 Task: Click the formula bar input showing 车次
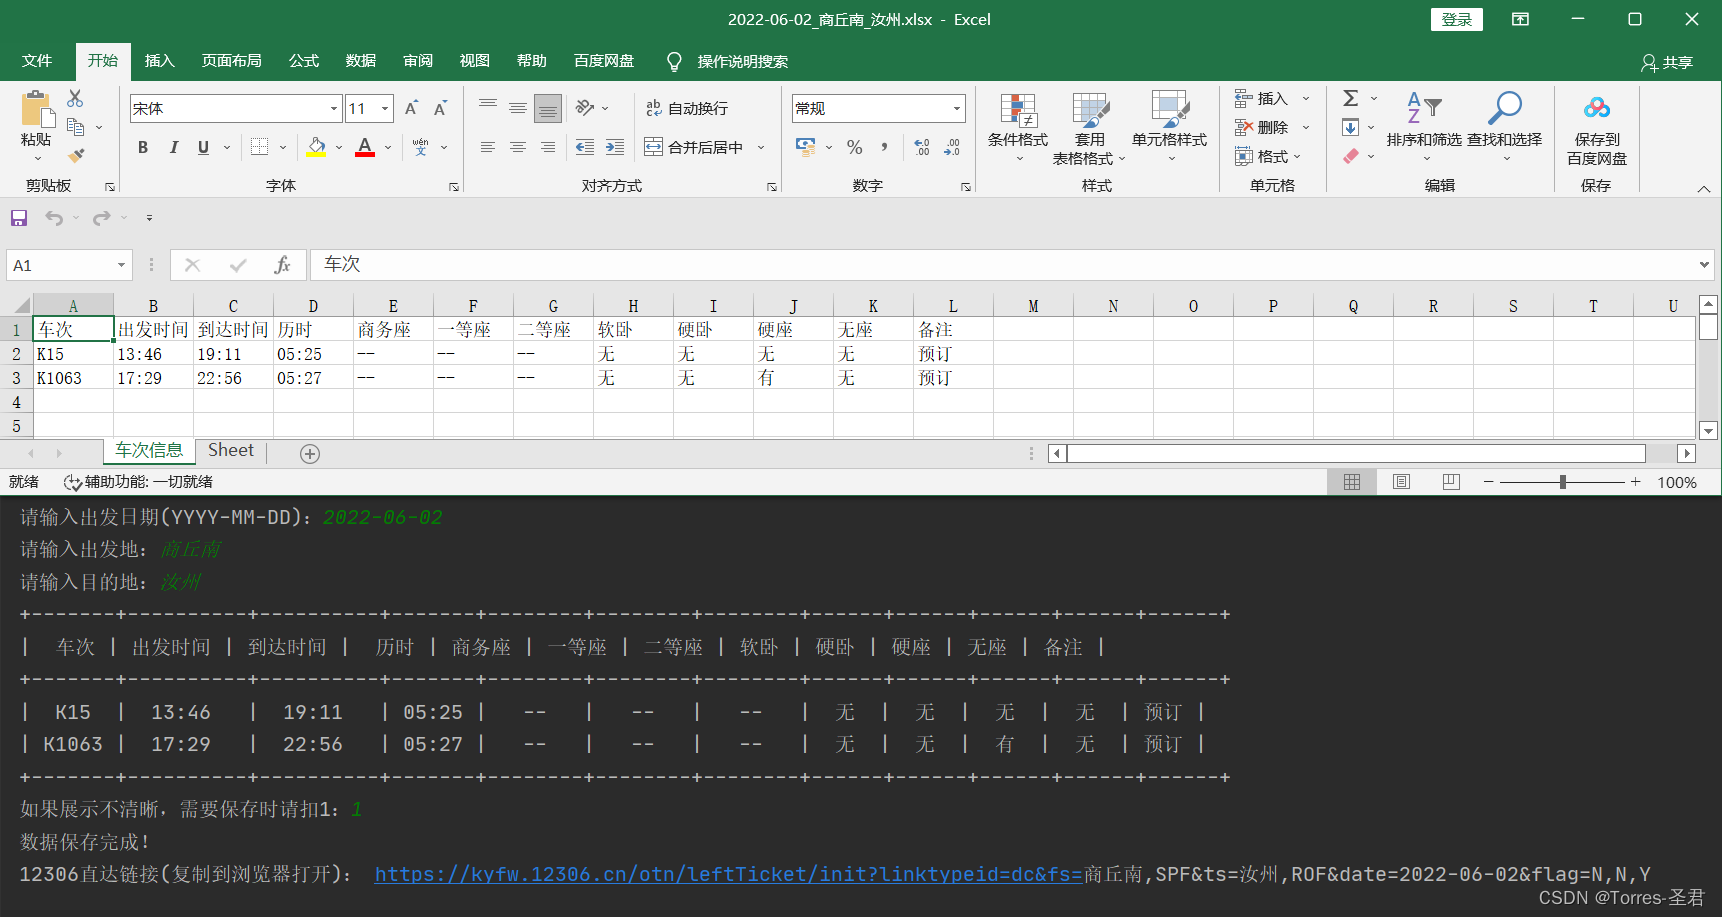[1001, 265]
